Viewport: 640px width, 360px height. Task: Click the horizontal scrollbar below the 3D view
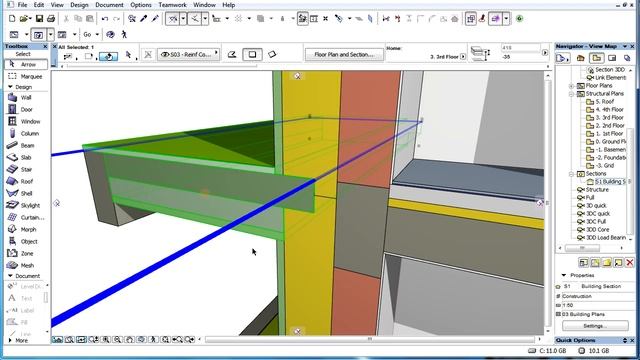click(369, 339)
